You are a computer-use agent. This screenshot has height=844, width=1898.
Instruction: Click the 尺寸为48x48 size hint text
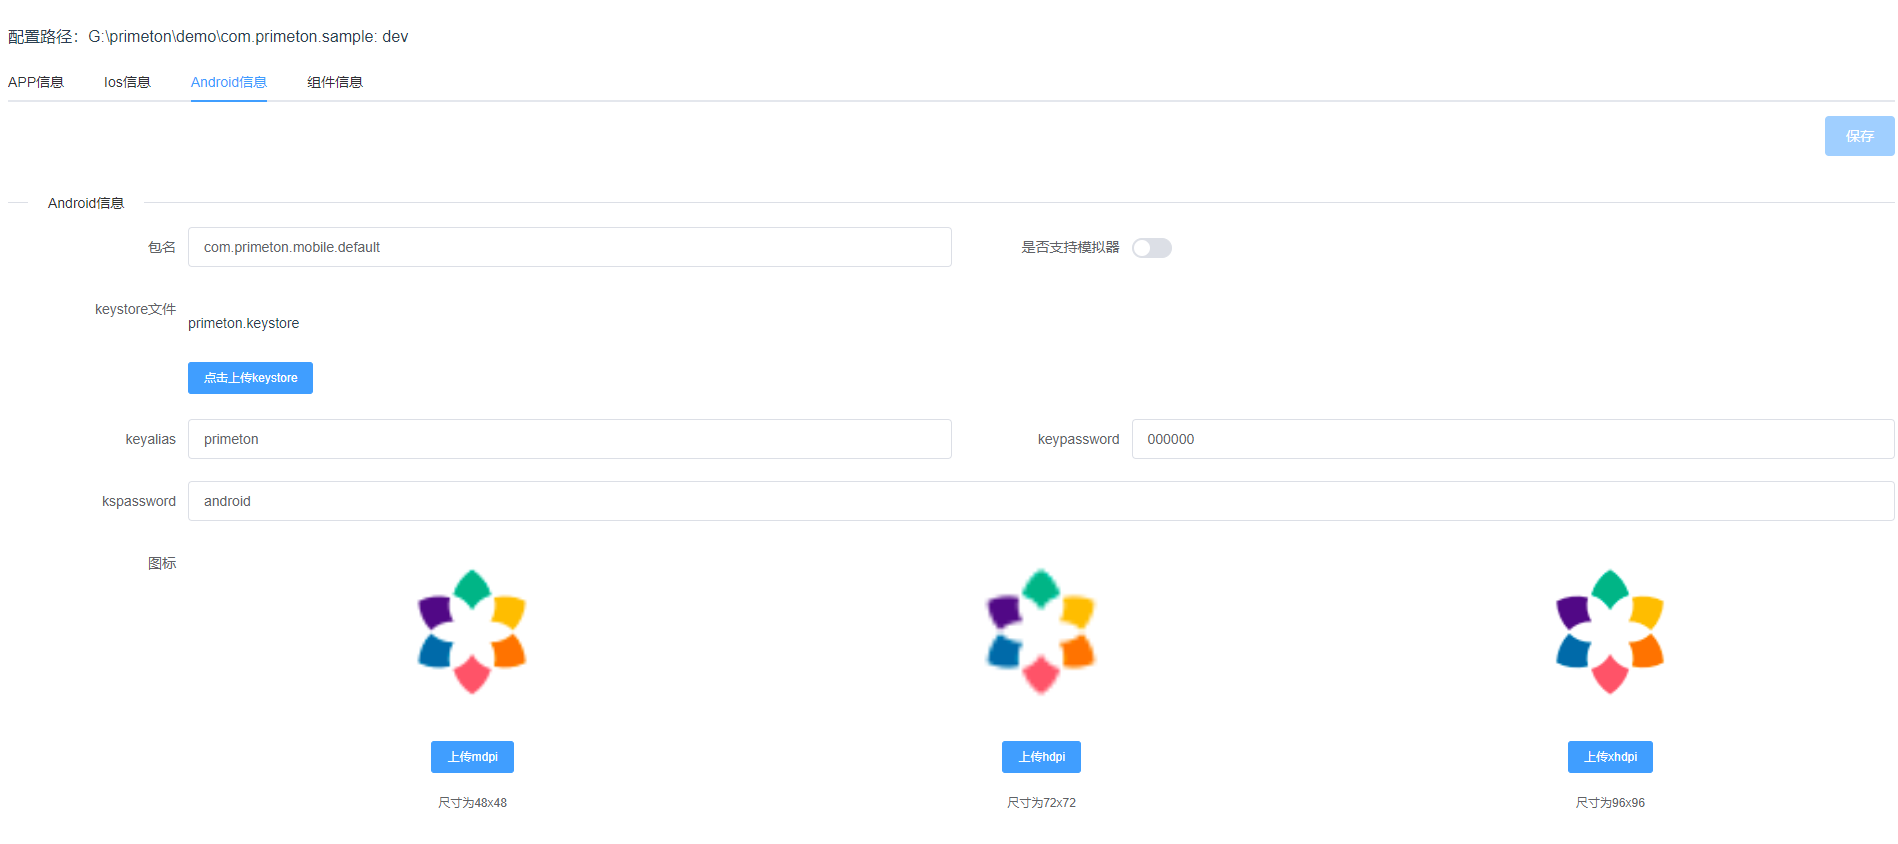coord(472,803)
